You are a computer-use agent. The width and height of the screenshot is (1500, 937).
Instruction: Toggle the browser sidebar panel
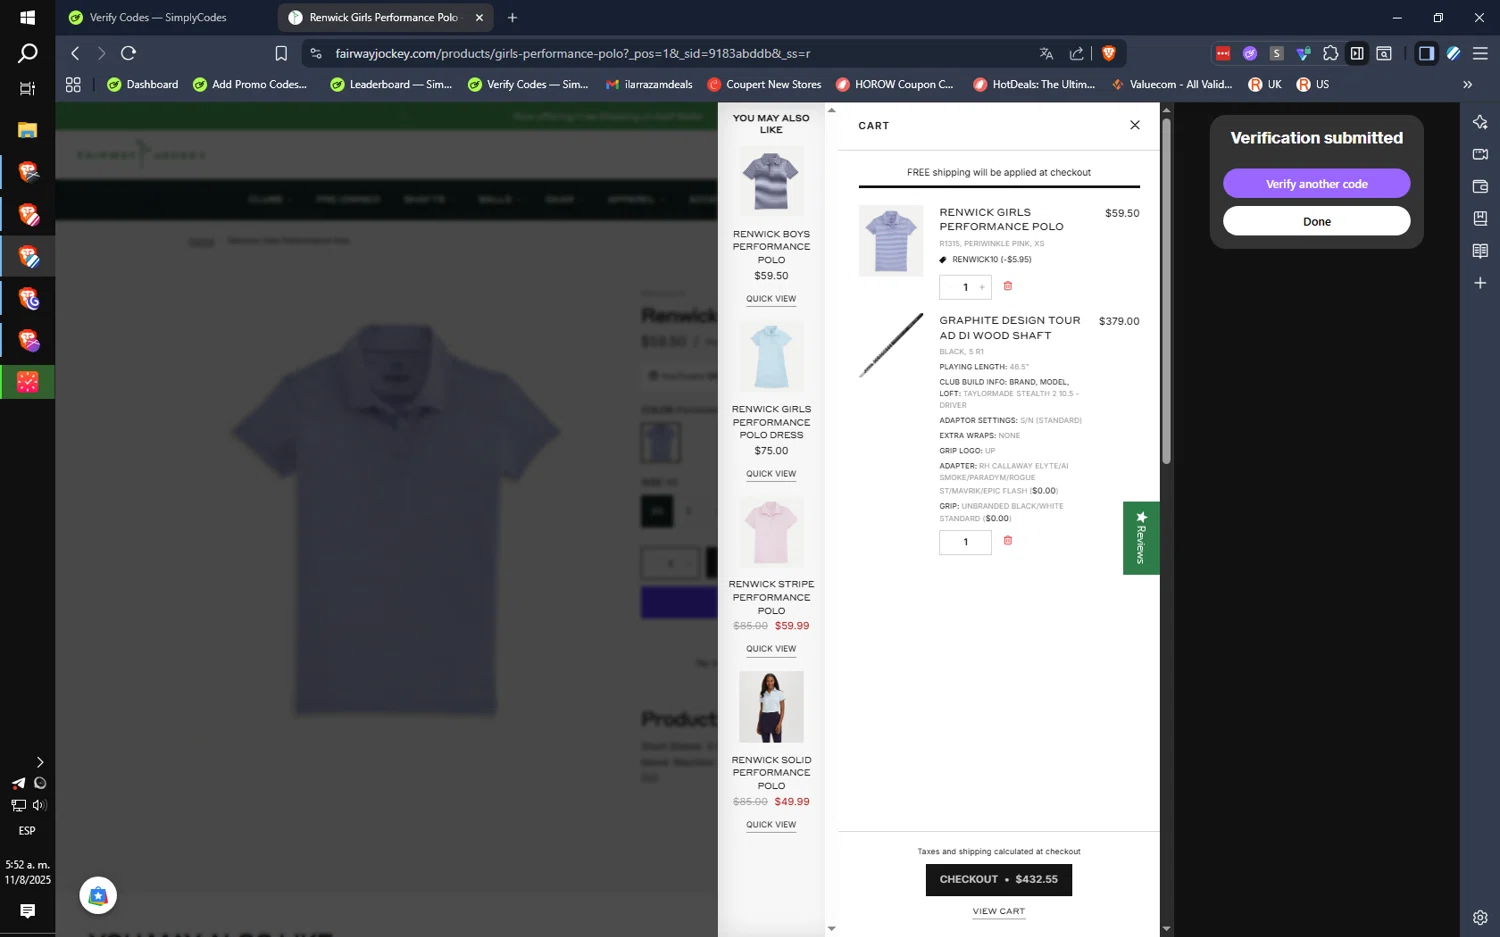pos(1426,53)
